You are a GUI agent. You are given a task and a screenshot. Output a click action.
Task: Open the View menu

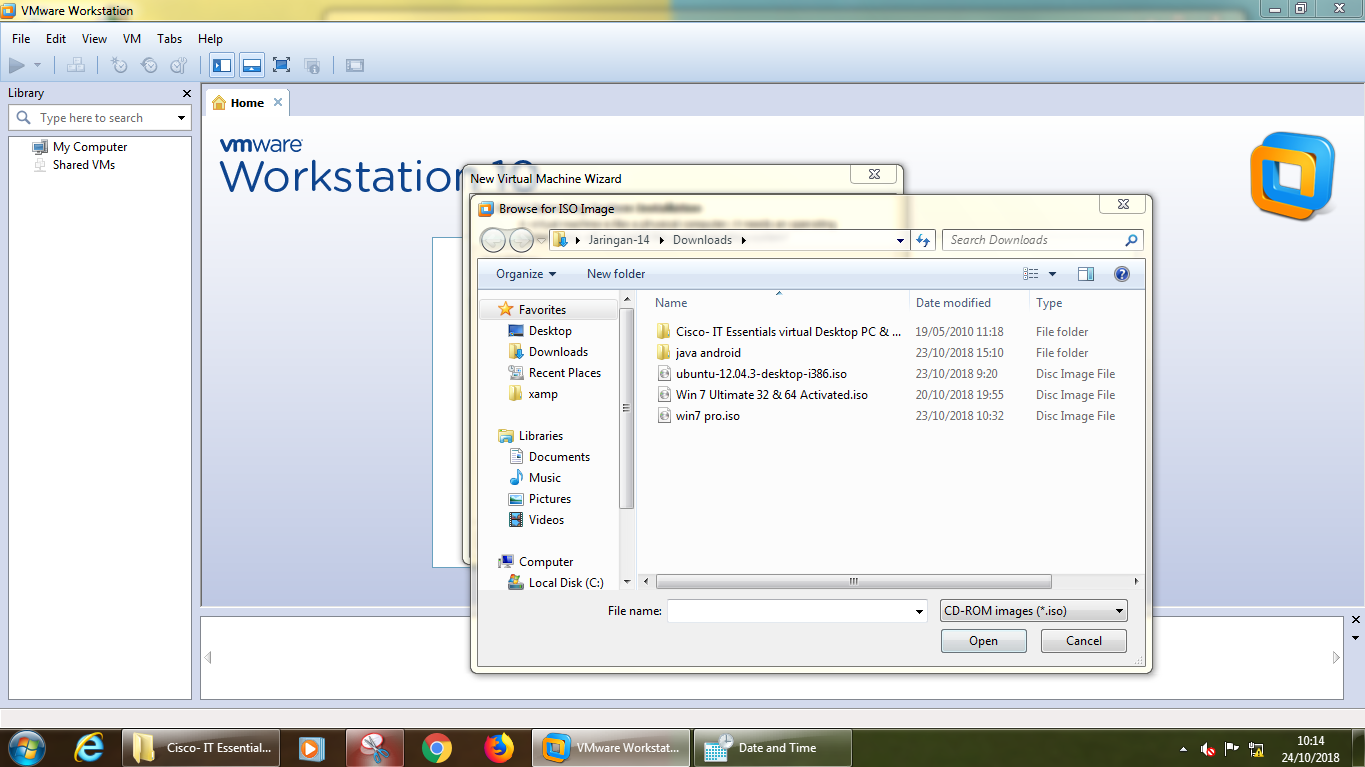point(94,39)
